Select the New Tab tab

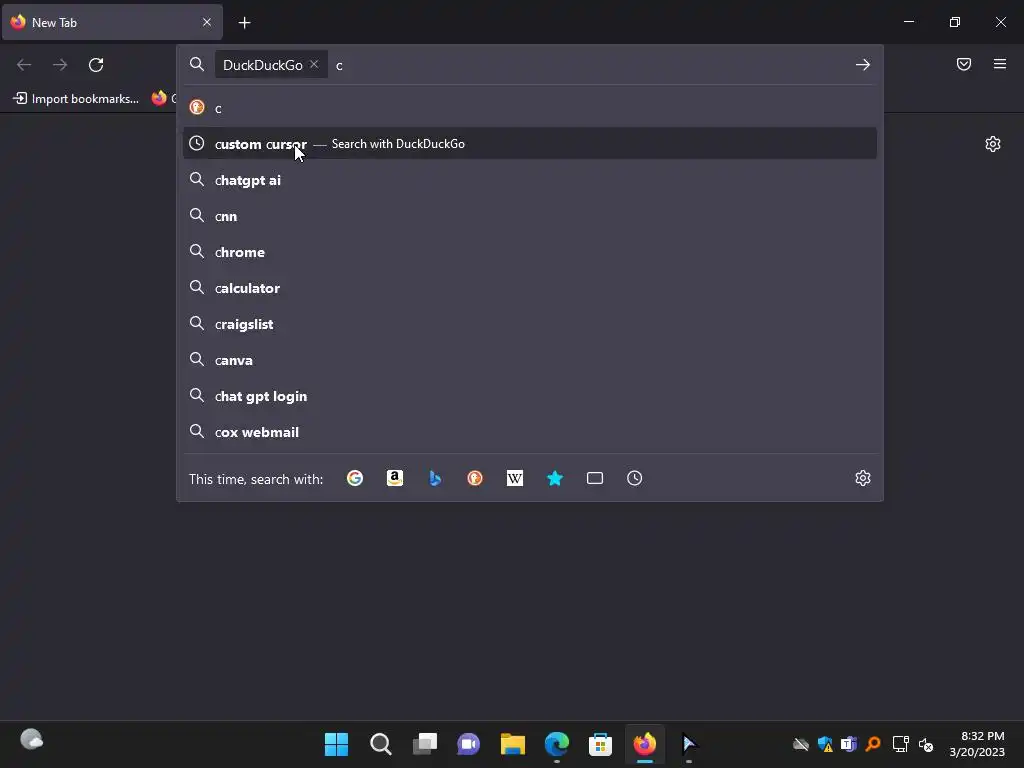[x=112, y=22]
